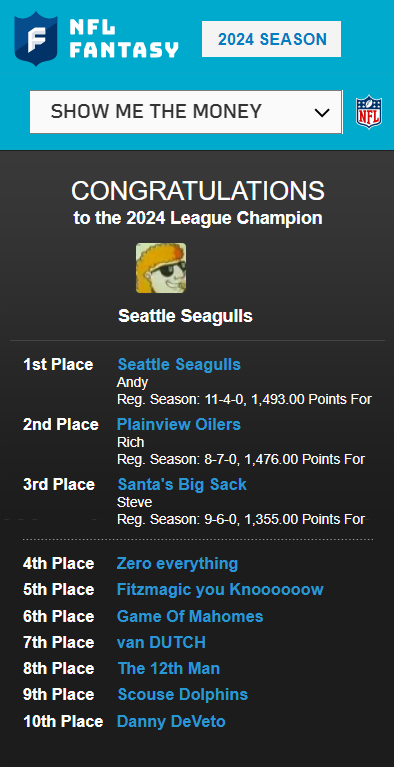Screen dimensions: 394x767
Task: Open the champion's sunglasses avatar image
Action: 161,268
